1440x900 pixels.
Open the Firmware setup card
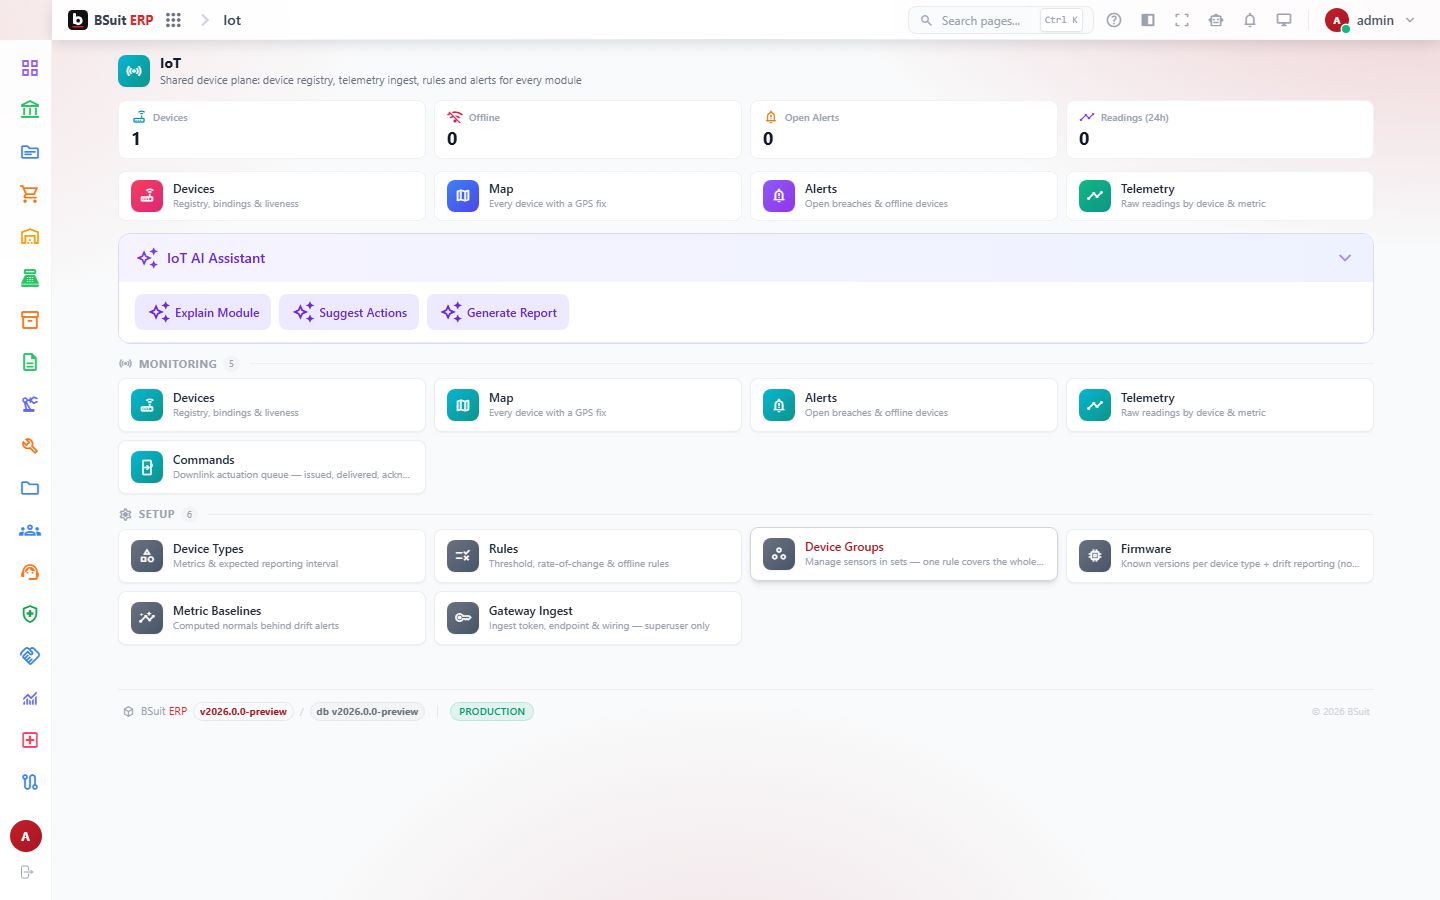1220,556
